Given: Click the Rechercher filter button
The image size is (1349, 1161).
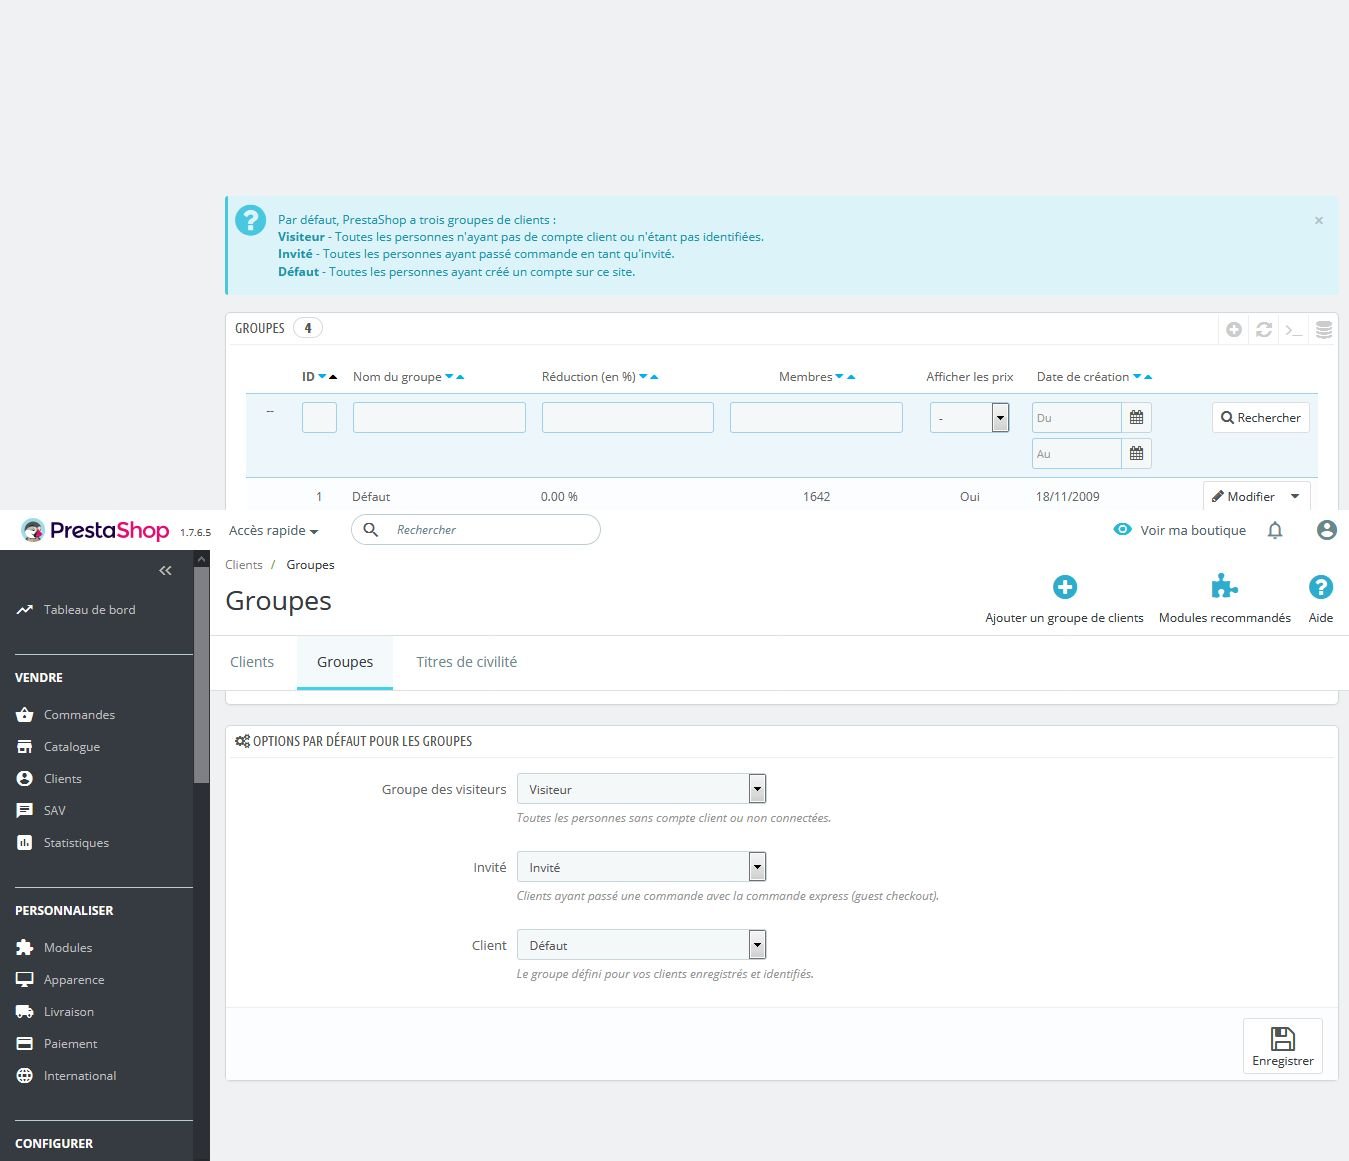Looking at the screenshot, I should pyautogui.click(x=1261, y=418).
